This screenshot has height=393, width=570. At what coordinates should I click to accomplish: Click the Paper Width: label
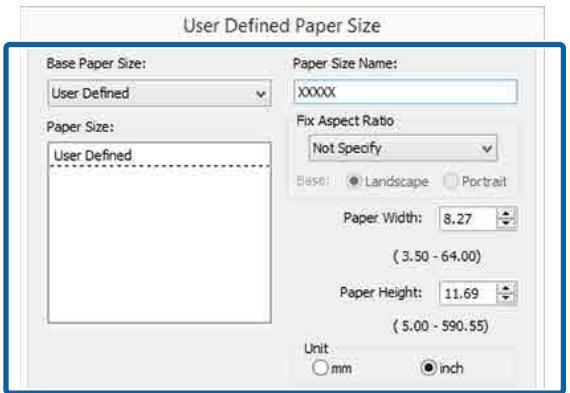383,218
